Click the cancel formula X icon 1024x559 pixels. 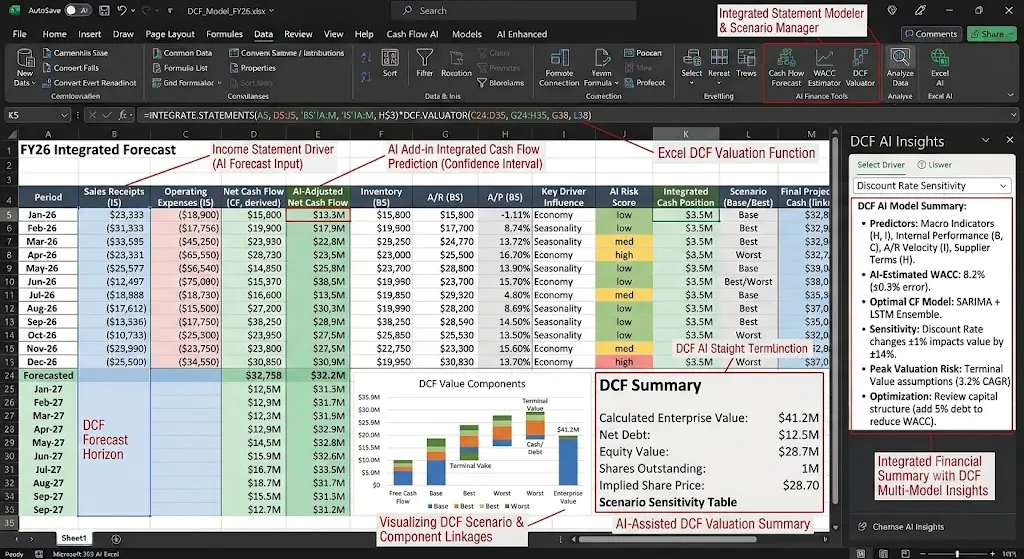pos(92,116)
